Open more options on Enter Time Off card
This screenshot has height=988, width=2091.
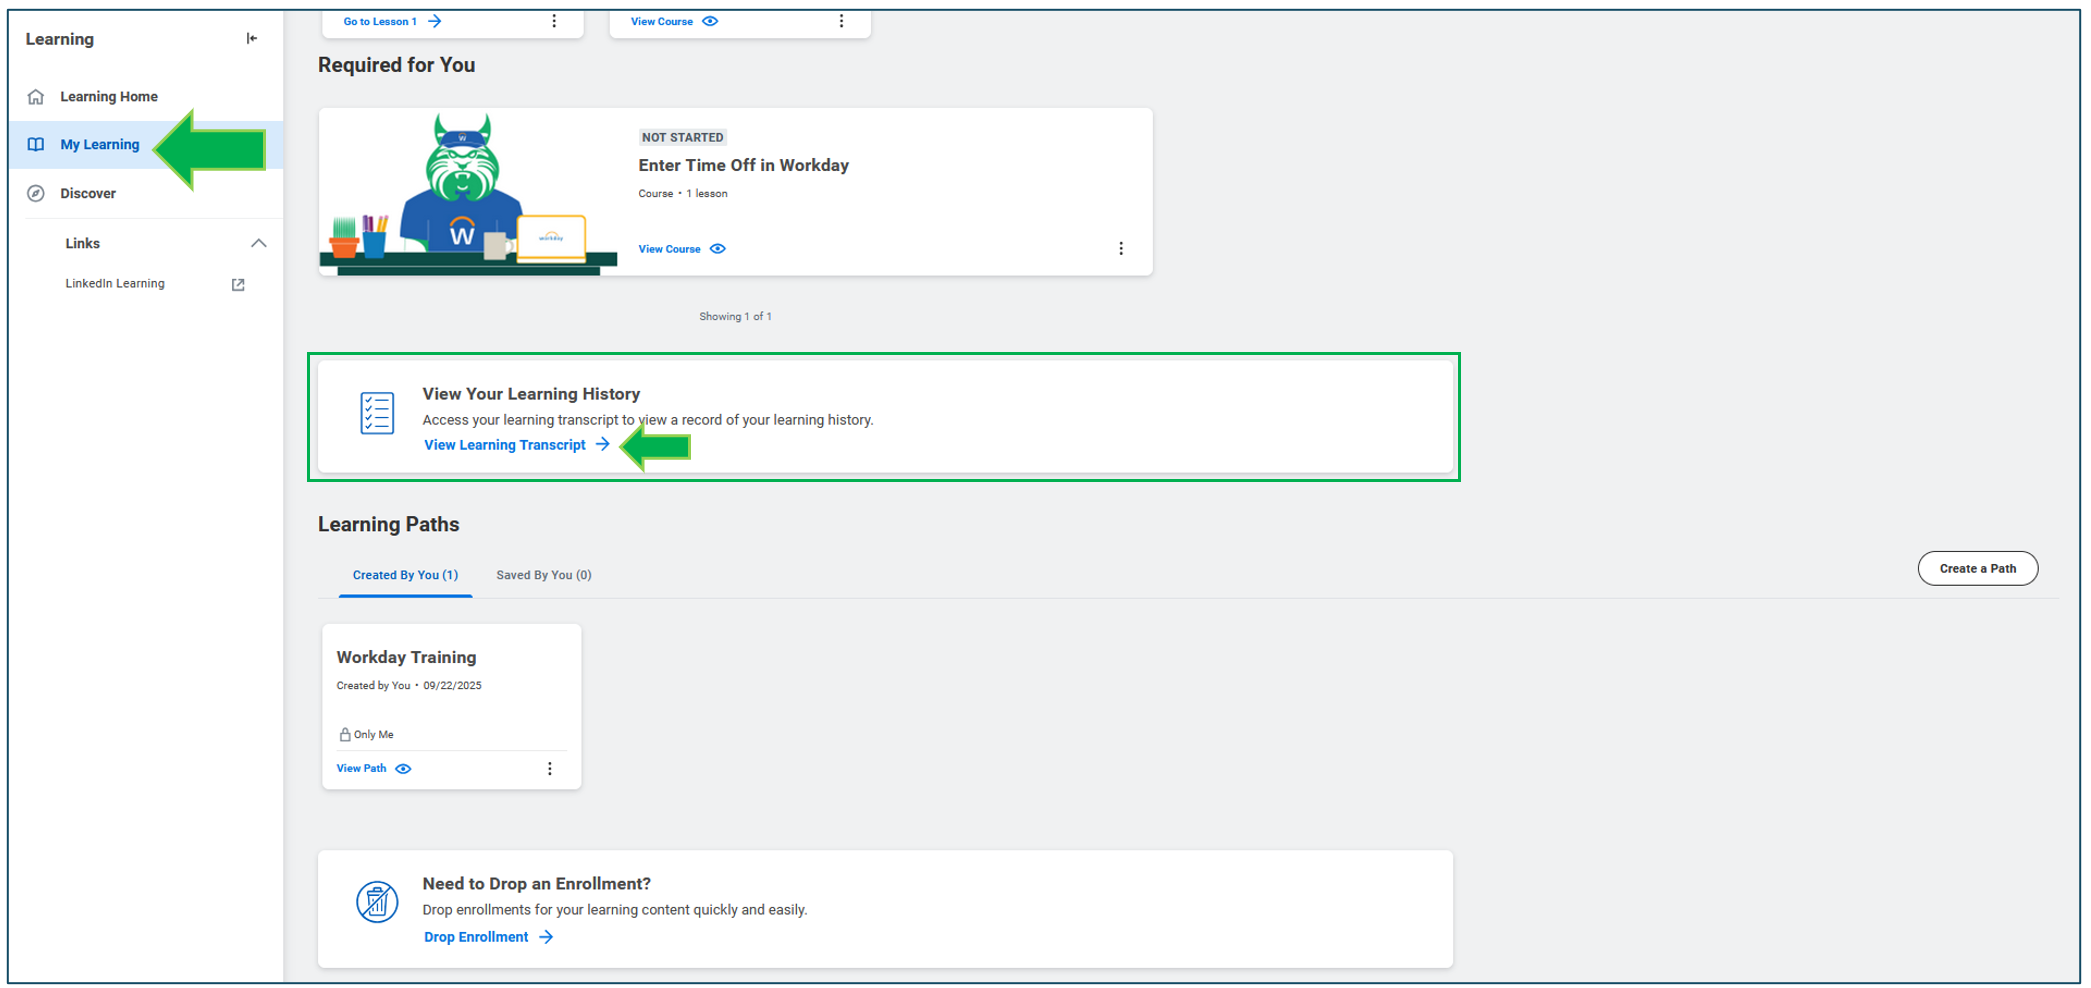tap(1121, 249)
